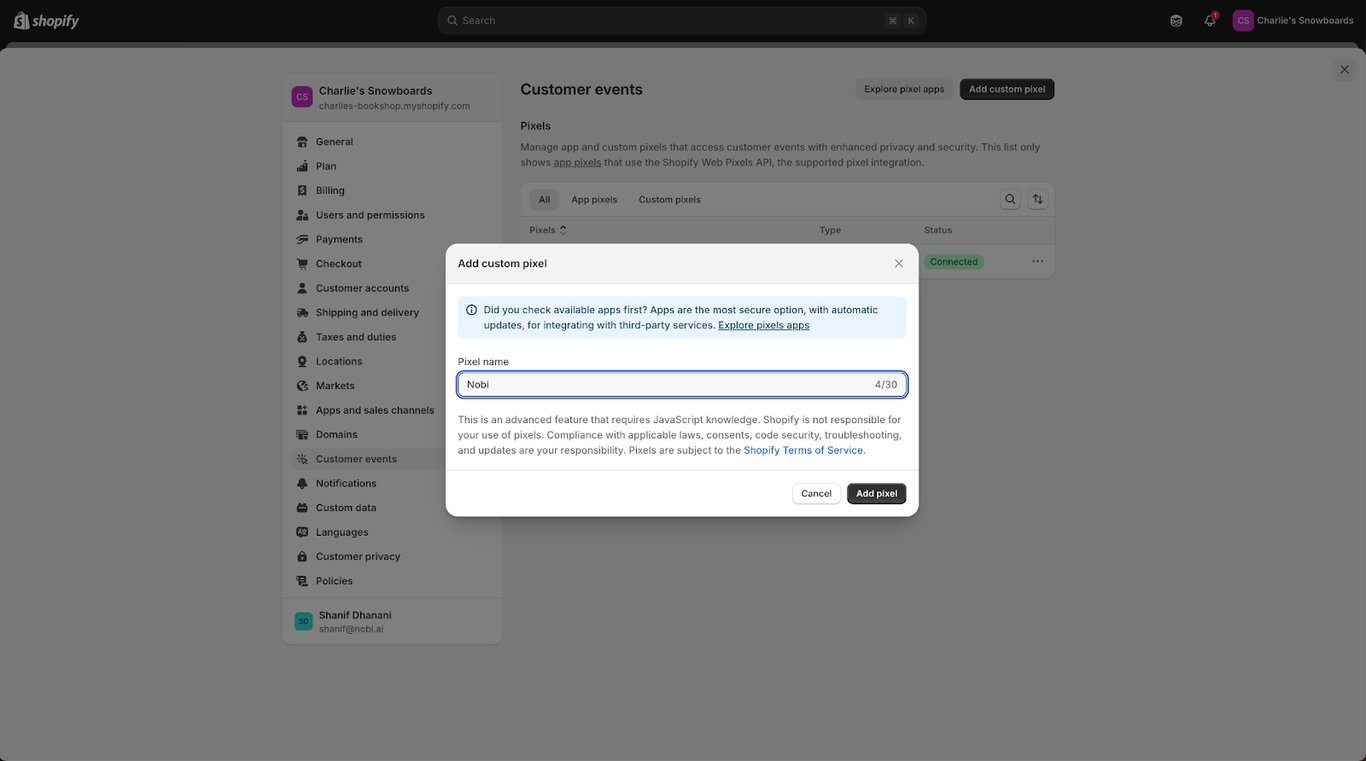Open the three-dot menu on the Connected row
Viewport: 1366px width, 761px height.
1037,262
